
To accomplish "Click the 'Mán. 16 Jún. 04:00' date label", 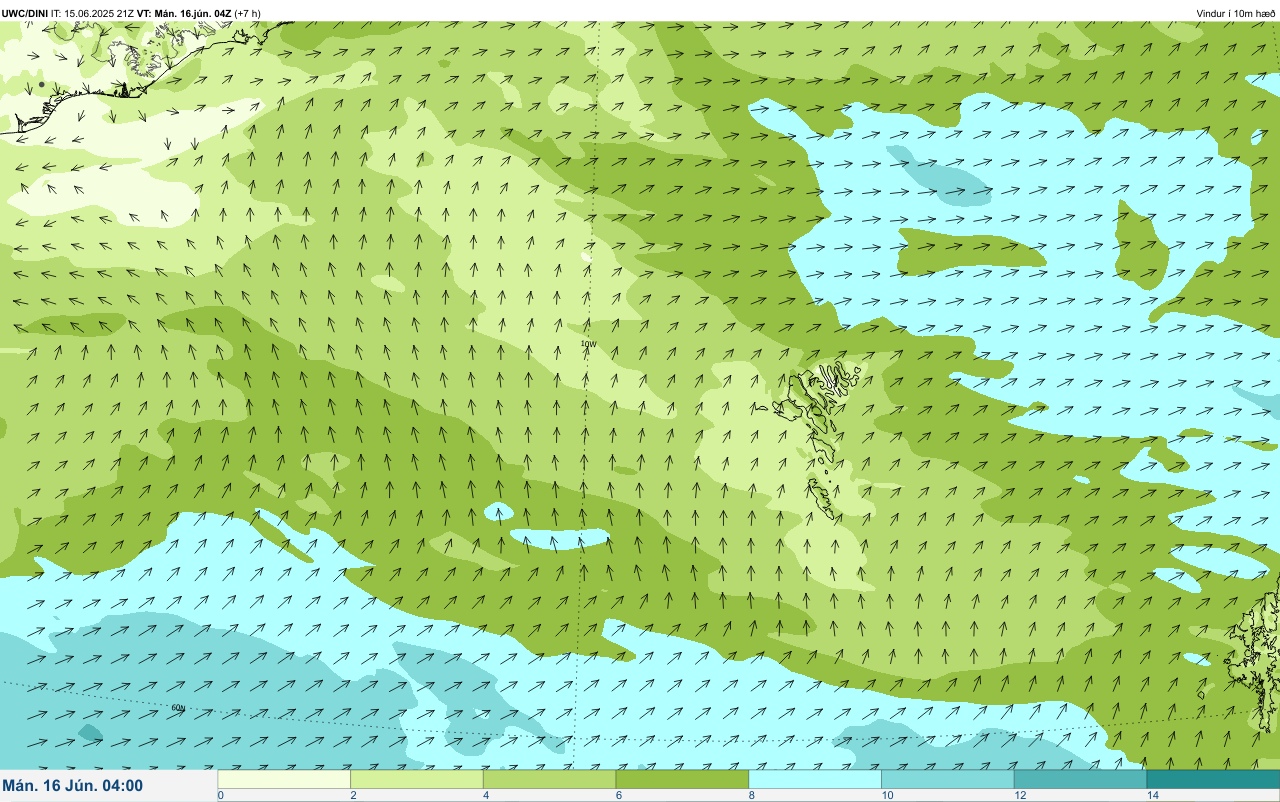I will pyautogui.click(x=73, y=786).
